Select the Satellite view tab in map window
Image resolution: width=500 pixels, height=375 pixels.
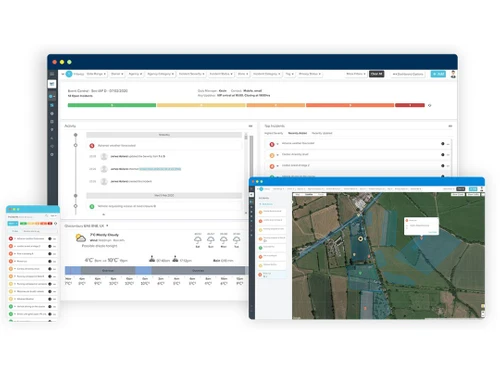pyautogui.click(x=309, y=194)
